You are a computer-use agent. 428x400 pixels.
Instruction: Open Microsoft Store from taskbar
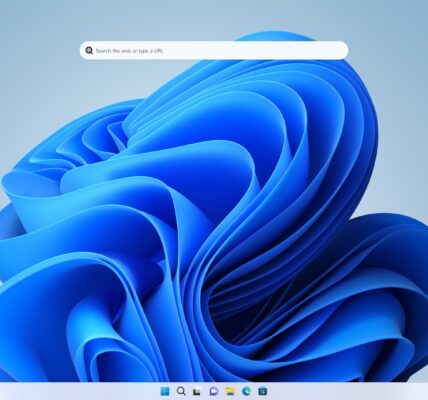click(263, 391)
